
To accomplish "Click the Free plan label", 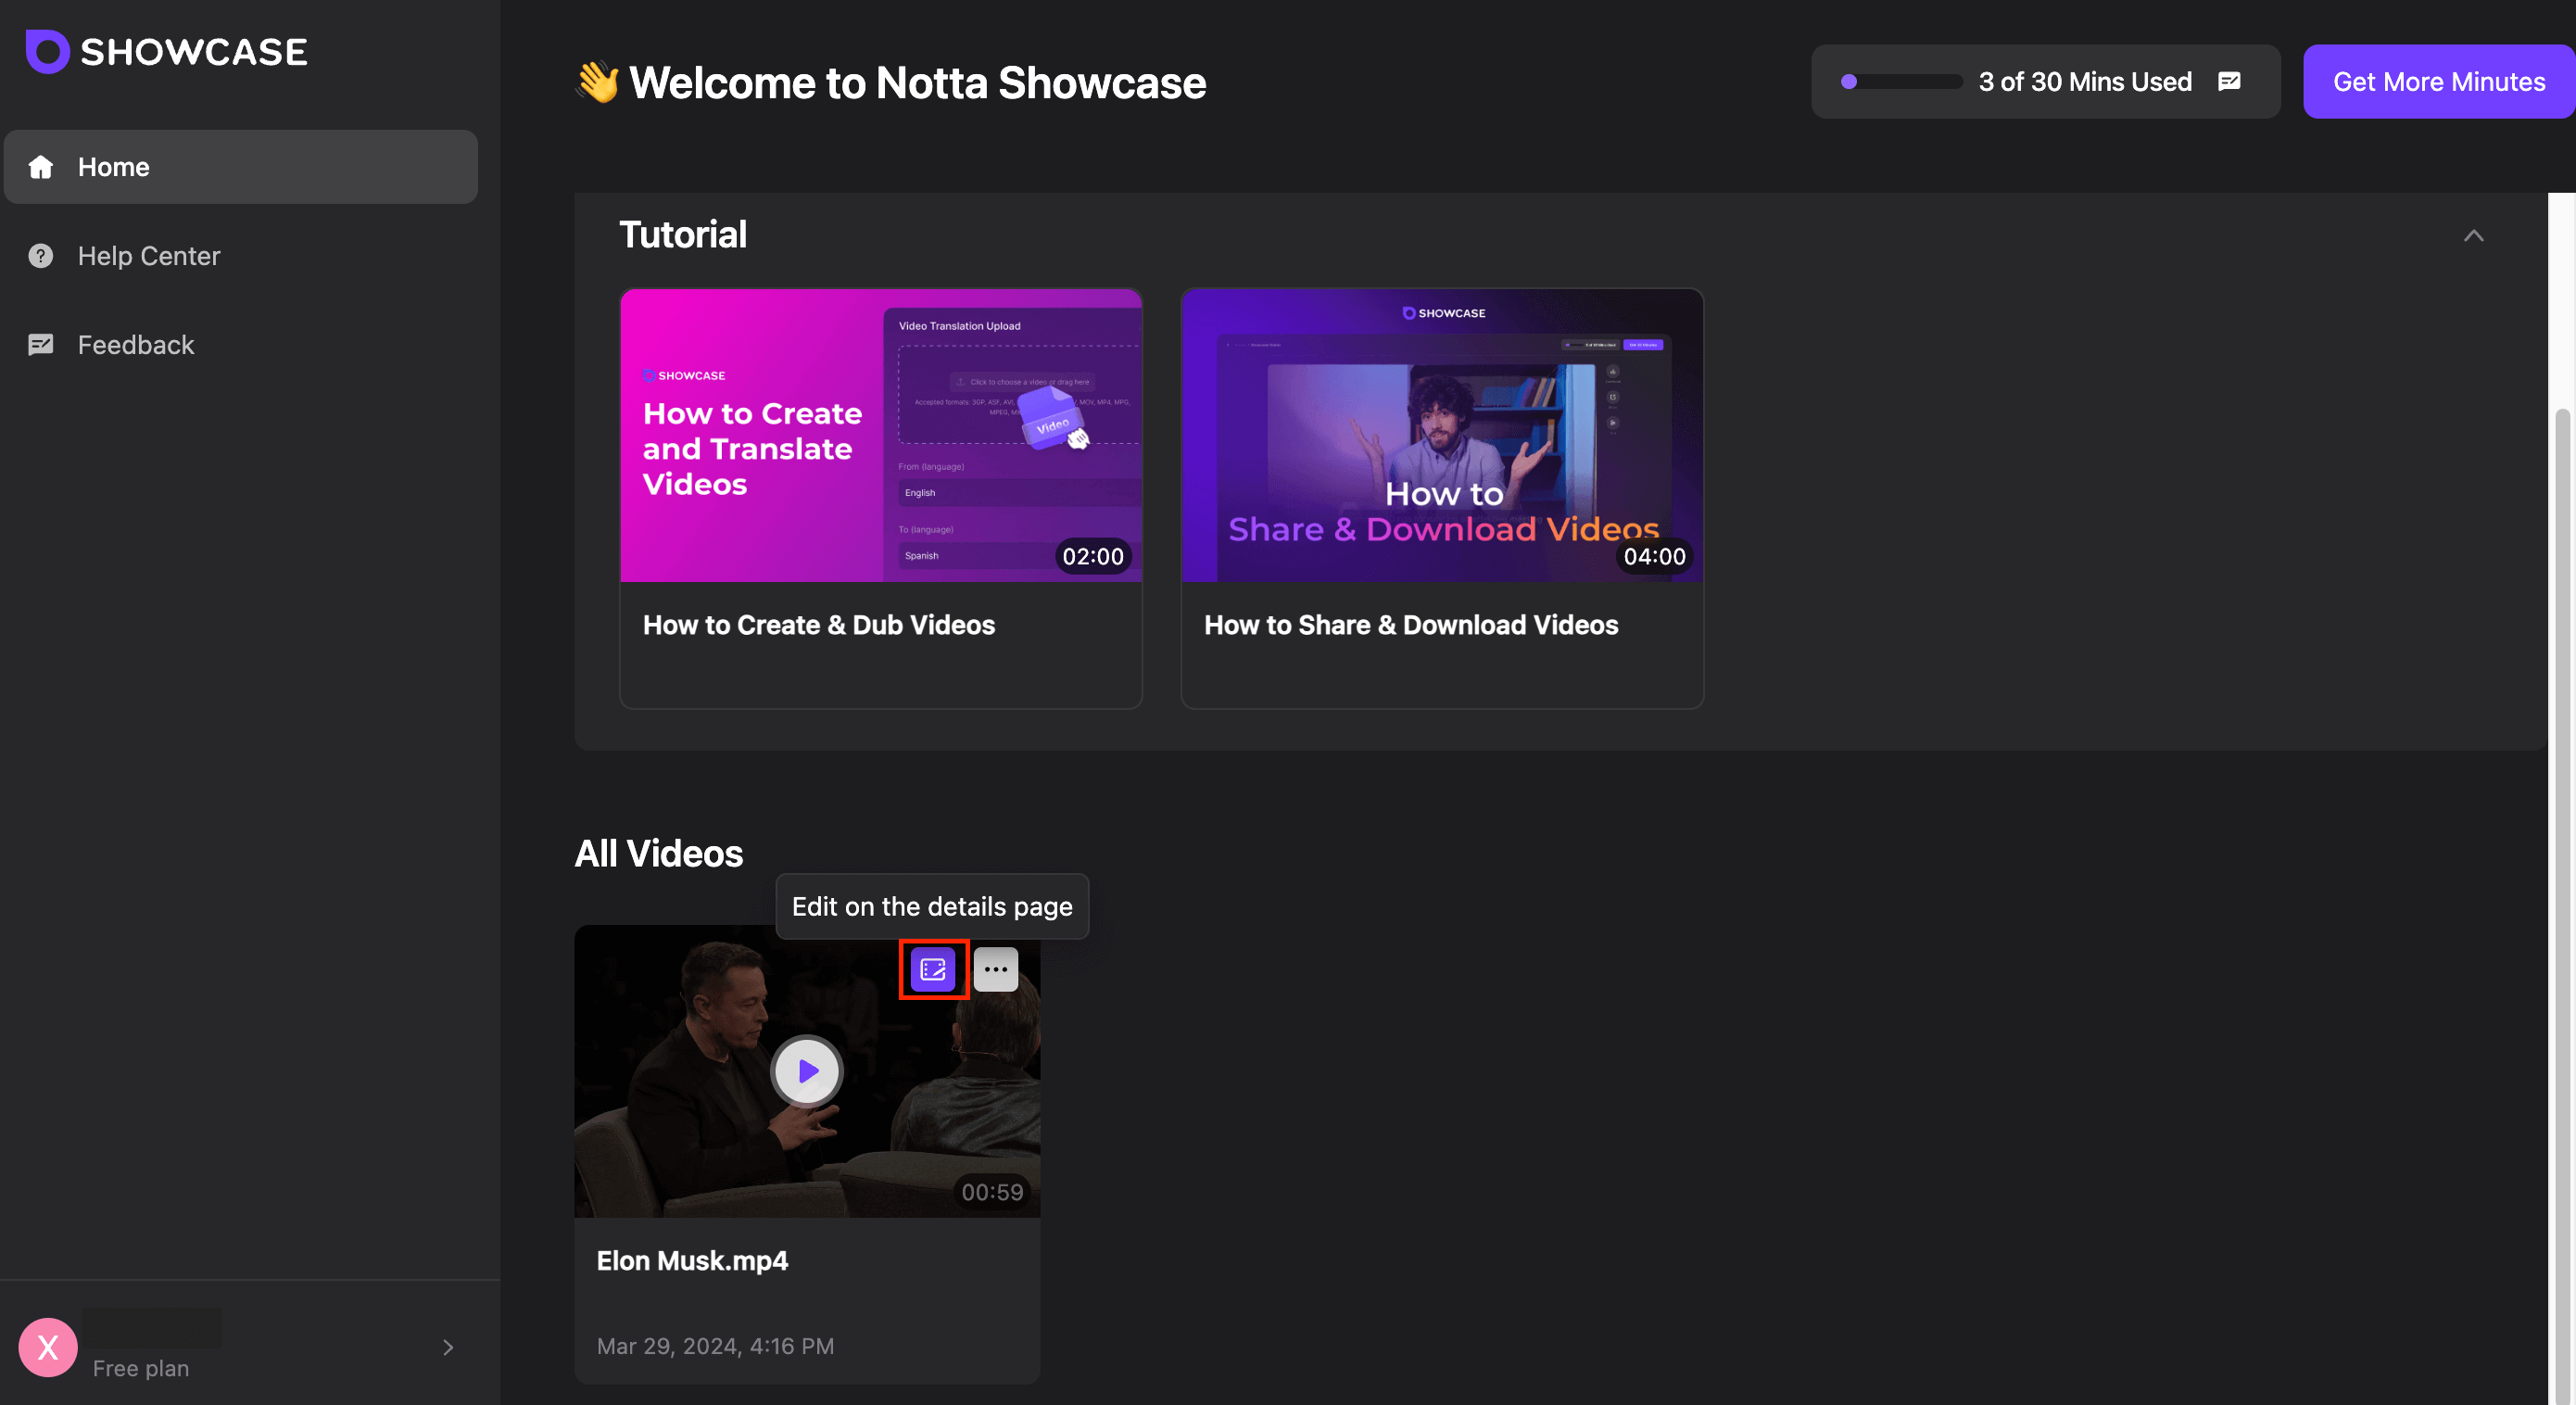I will (x=141, y=1368).
